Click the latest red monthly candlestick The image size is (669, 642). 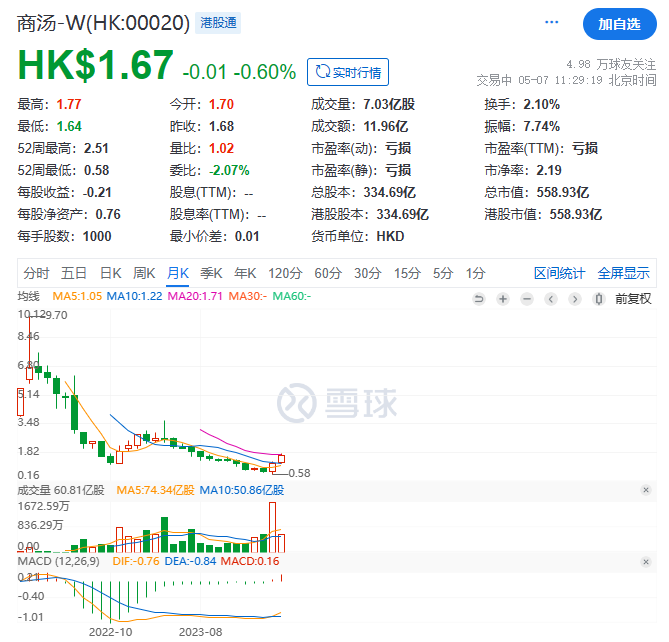pos(282,459)
